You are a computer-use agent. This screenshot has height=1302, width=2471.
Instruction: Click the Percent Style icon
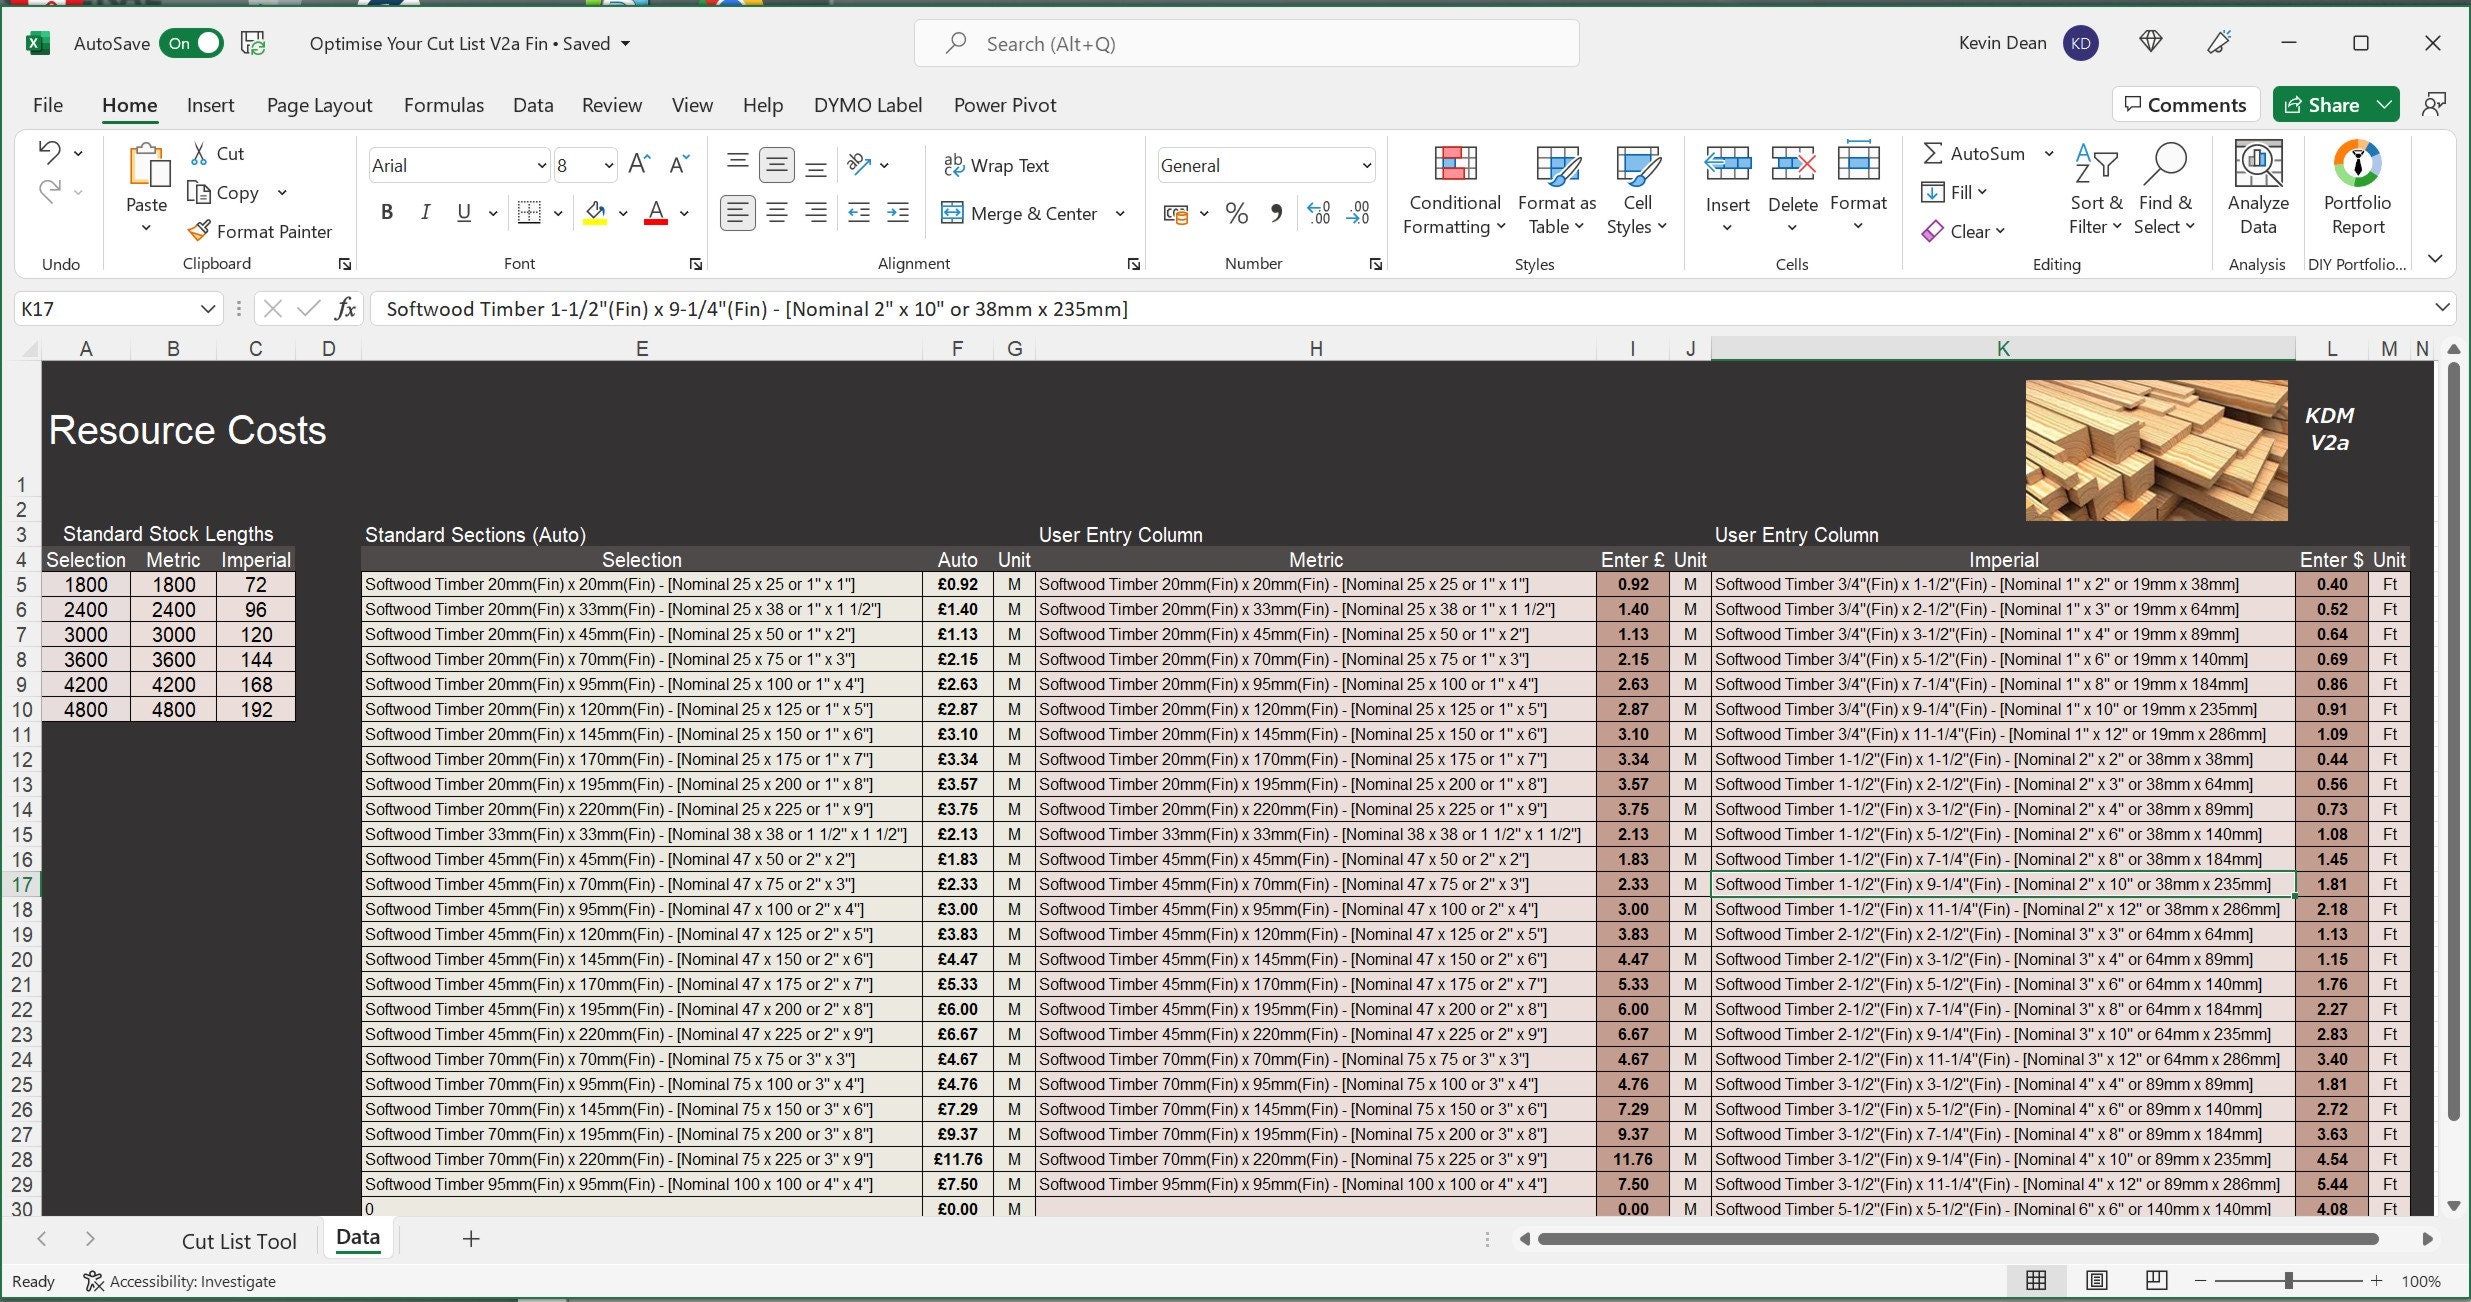[1236, 213]
